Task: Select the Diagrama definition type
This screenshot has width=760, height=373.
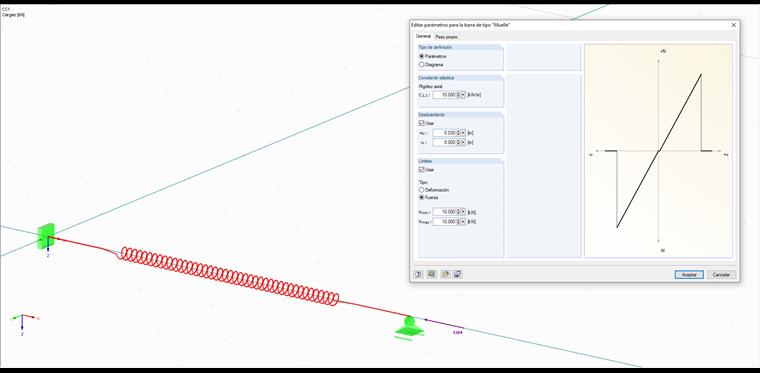Action: pos(421,64)
